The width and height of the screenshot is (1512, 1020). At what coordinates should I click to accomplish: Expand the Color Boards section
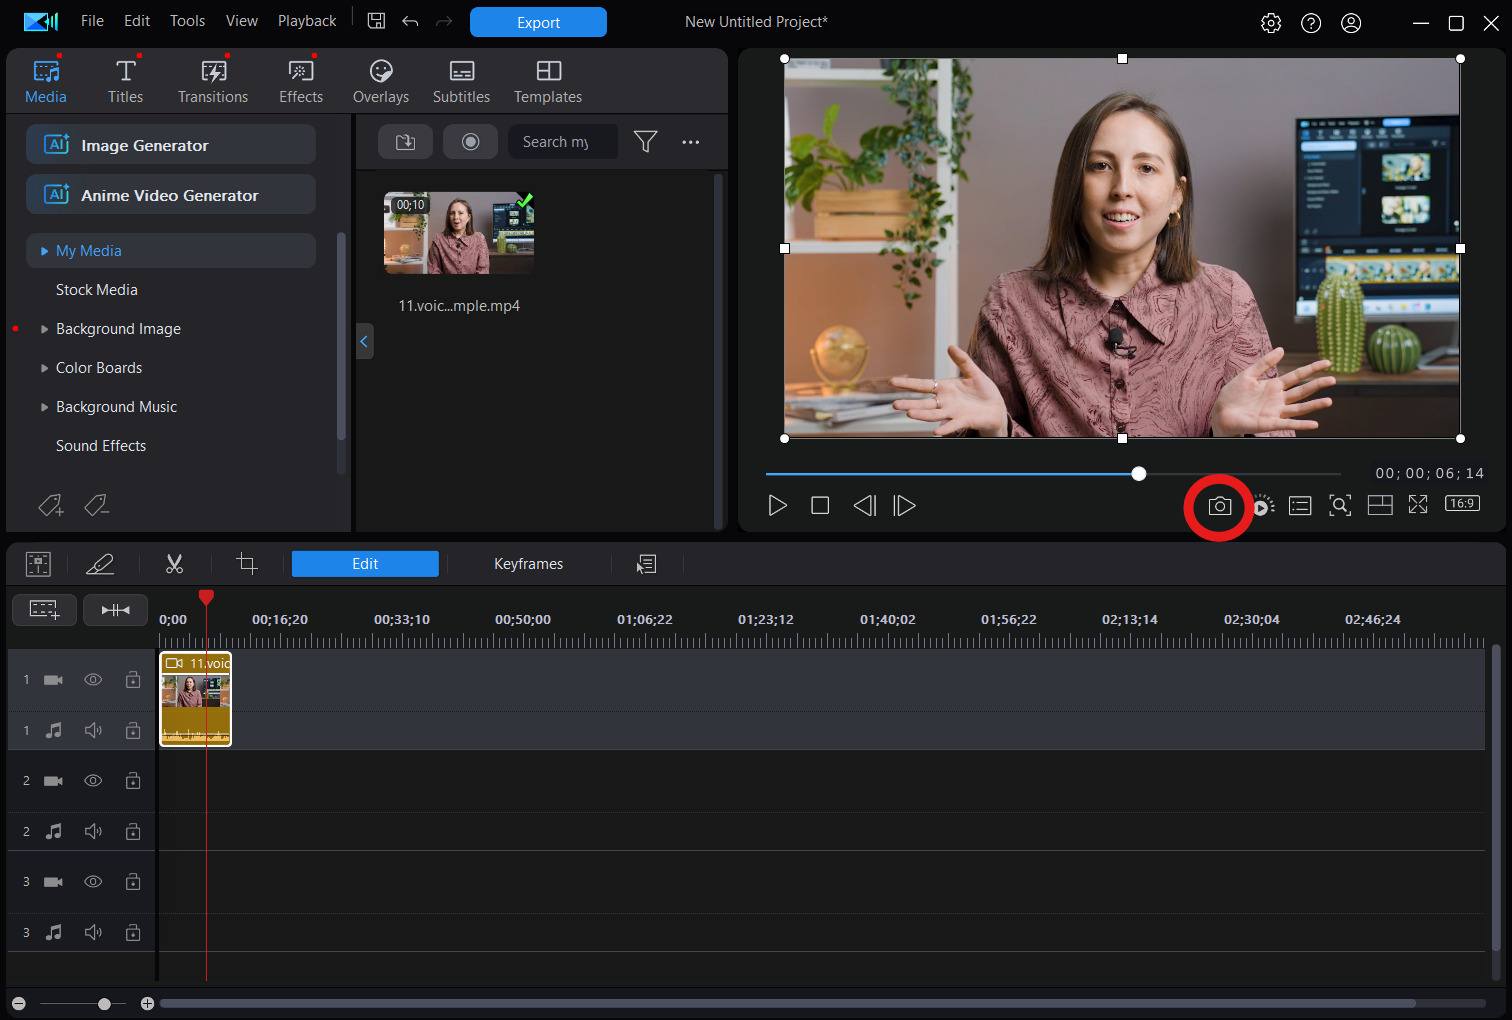(44, 367)
